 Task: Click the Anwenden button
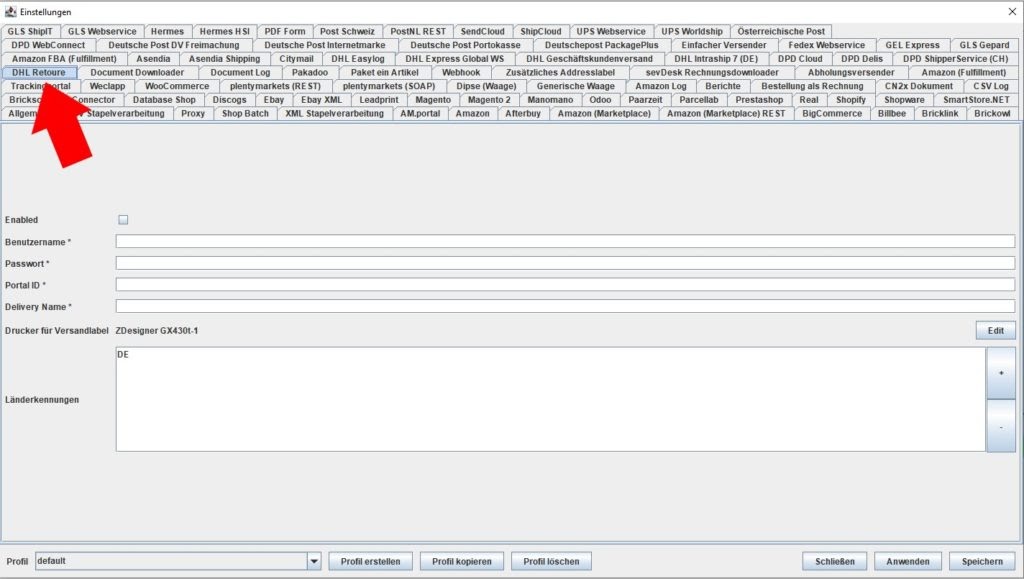click(x=908, y=561)
